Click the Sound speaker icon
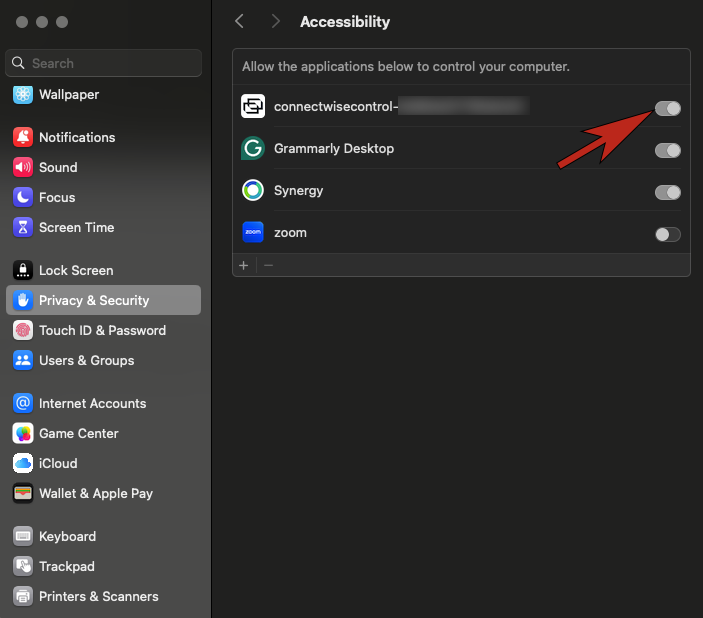This screenshot has width=703, height=618. pos(22,167)
